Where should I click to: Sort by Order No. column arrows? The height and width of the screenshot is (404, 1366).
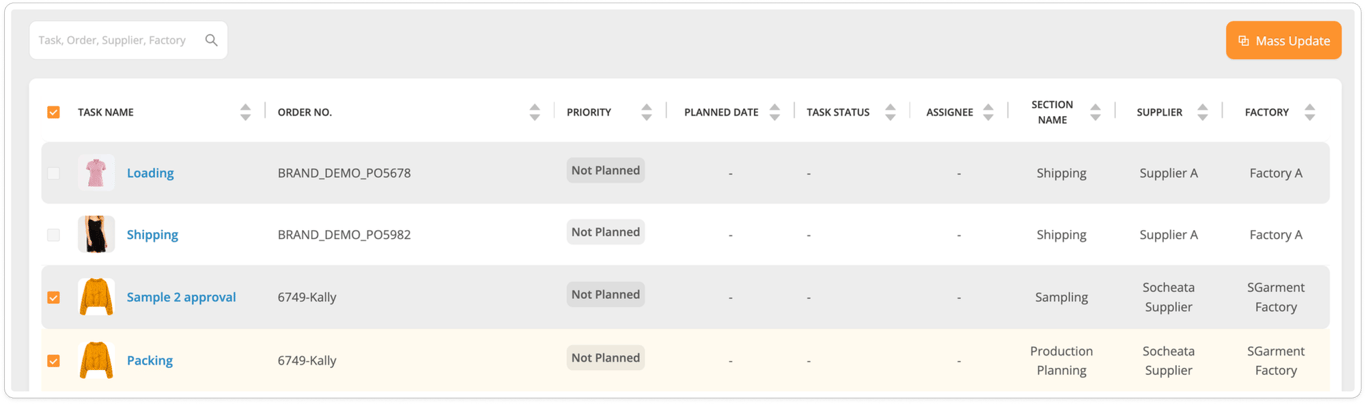point(535,112)
